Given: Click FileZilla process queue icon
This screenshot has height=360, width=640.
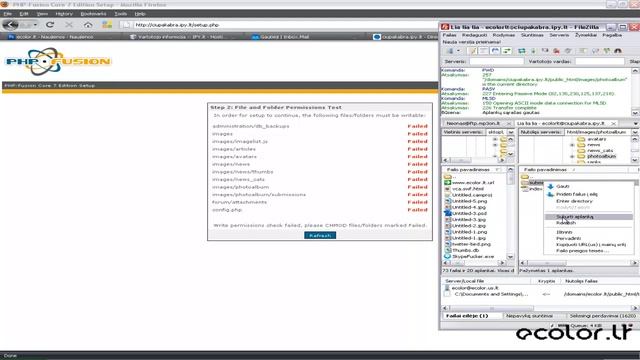Looking at the screenshot, I should 533,51.
